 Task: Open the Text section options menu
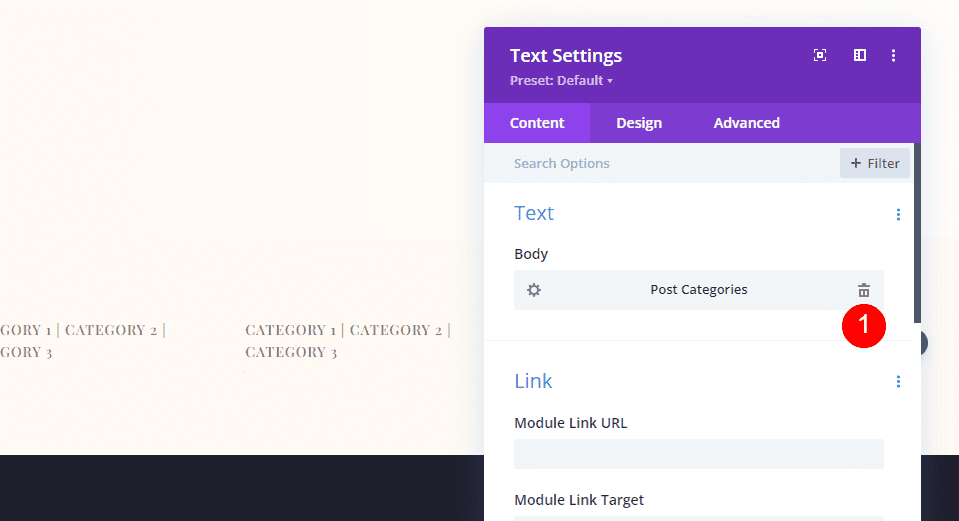(898, 214)
